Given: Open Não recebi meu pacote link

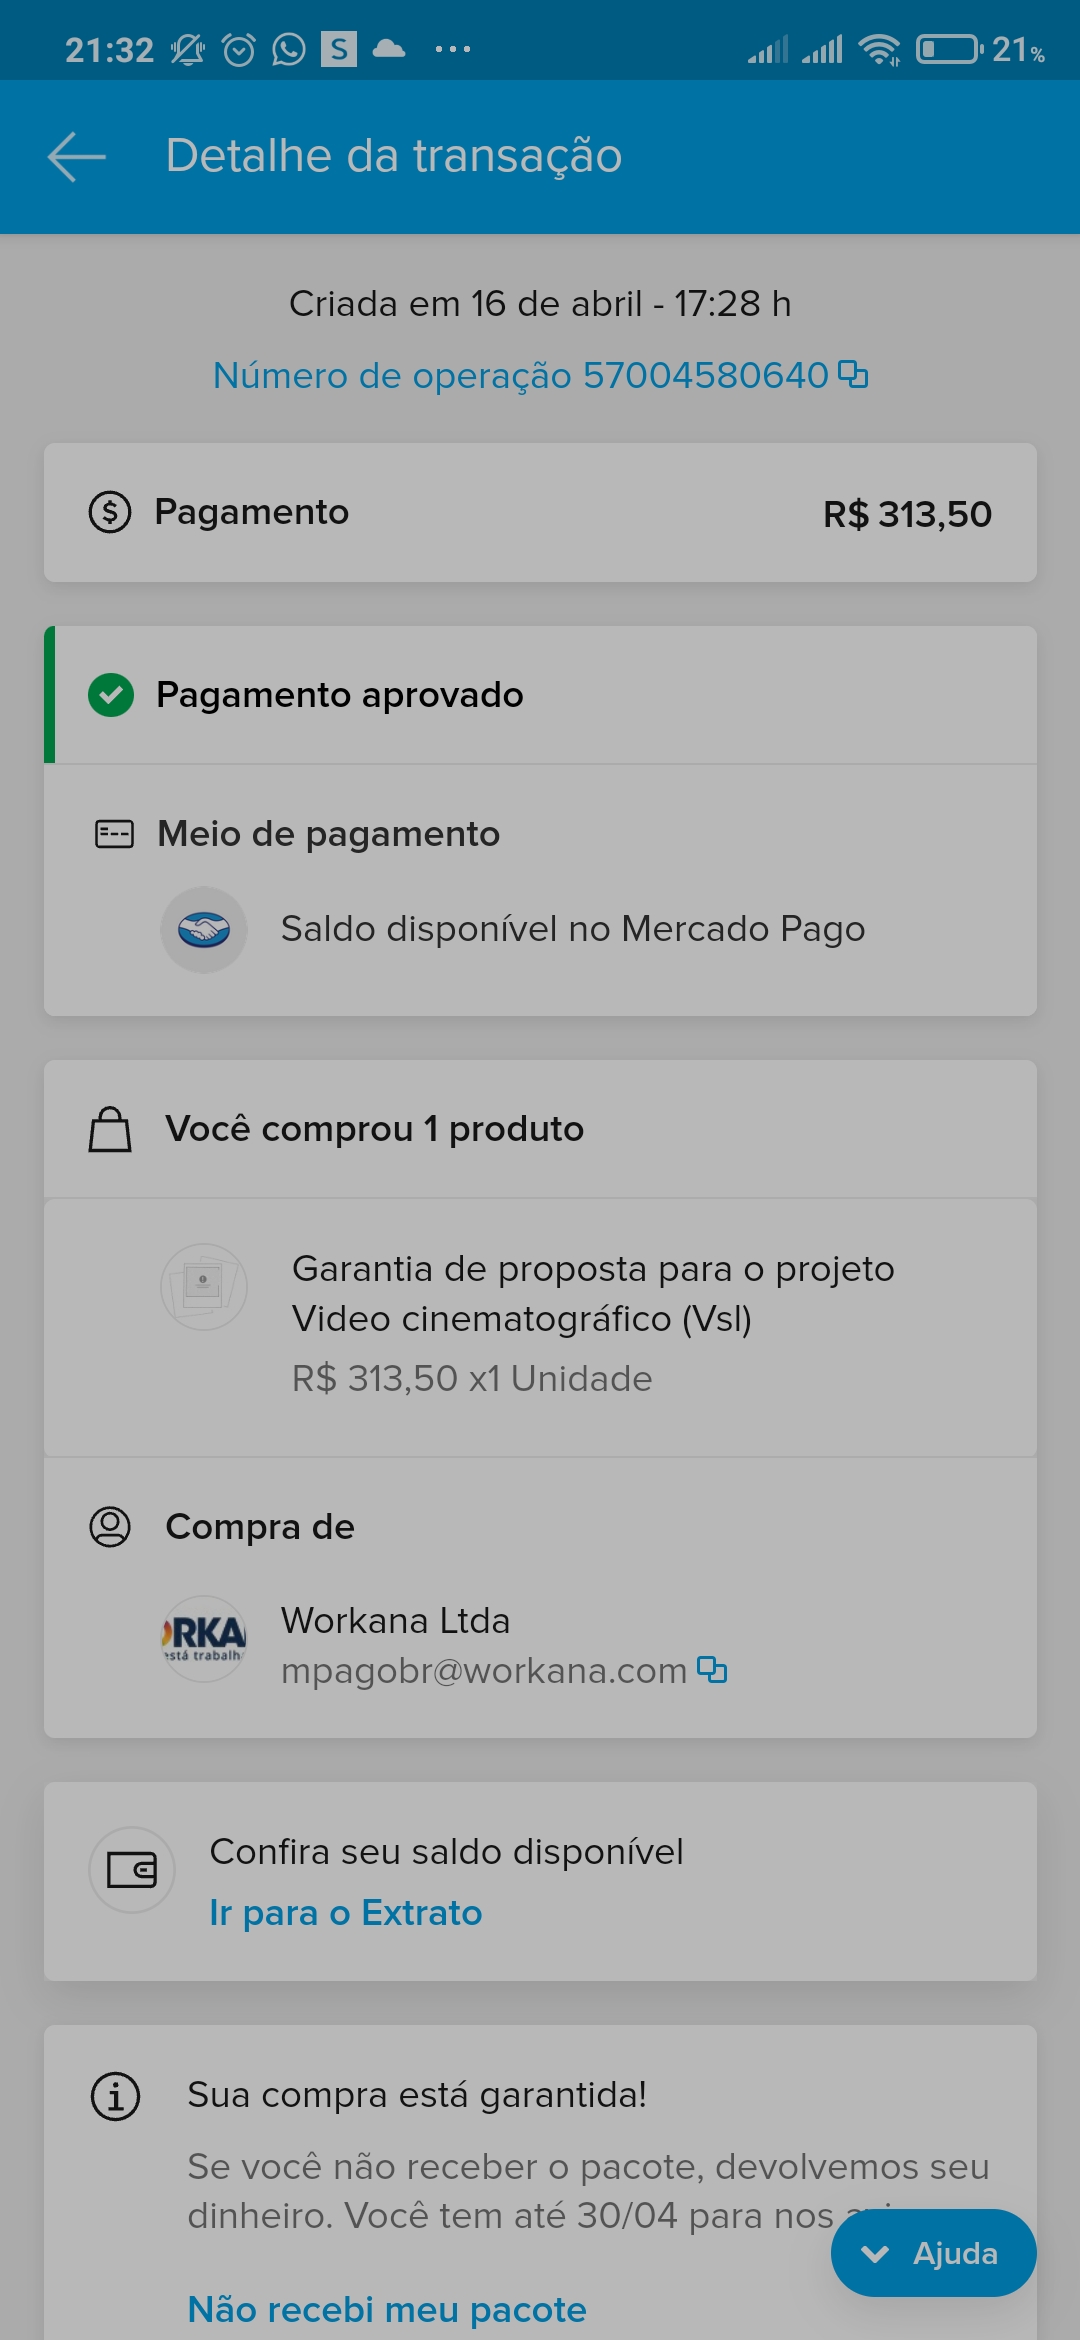Looking at the screenshot, I should pos(387,2309).
